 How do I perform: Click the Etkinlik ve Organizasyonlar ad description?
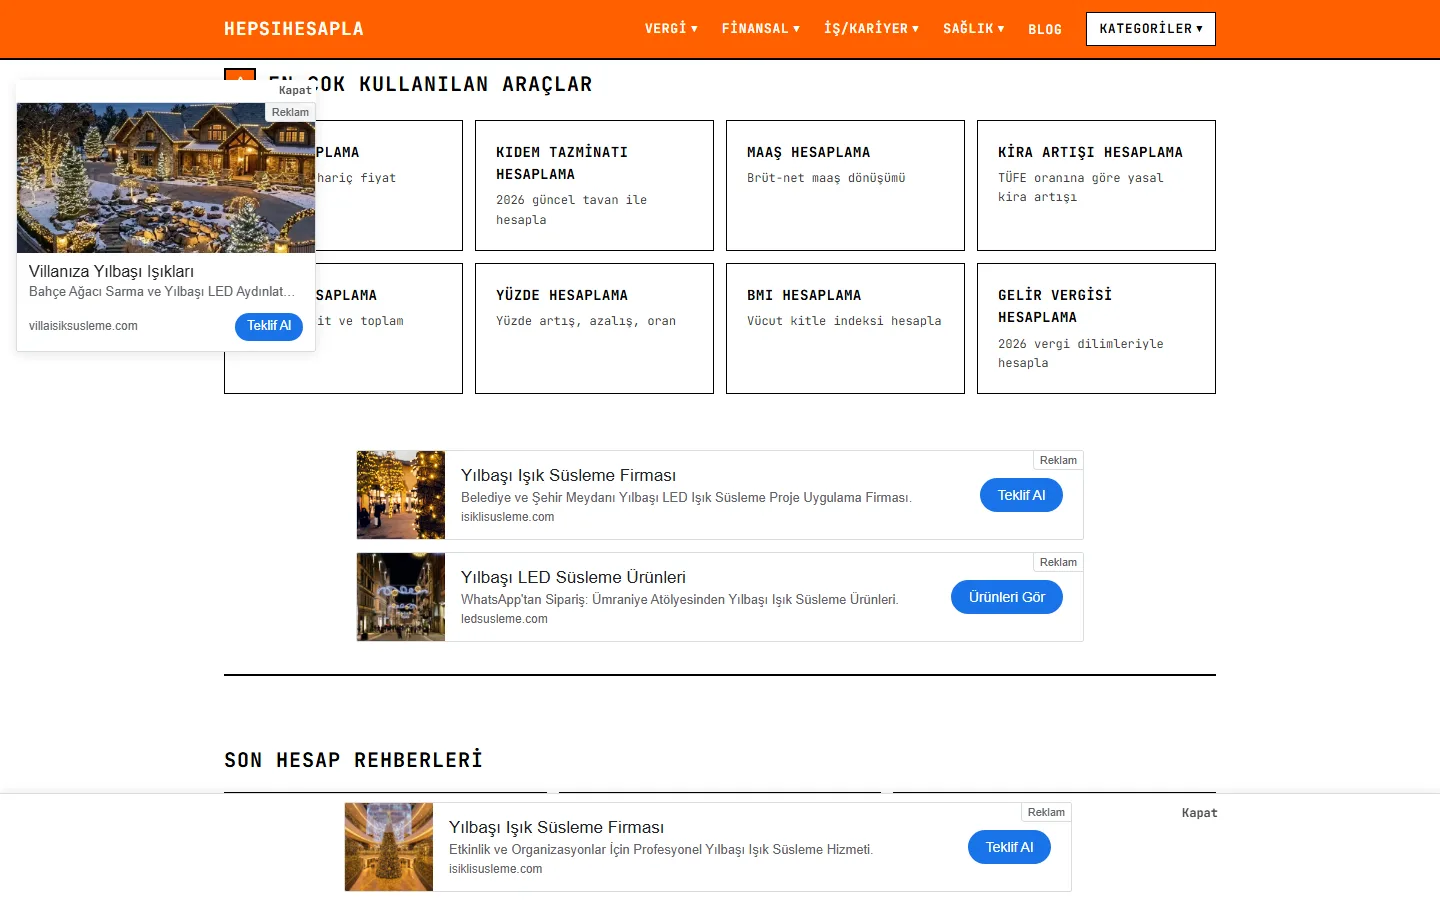661,849
